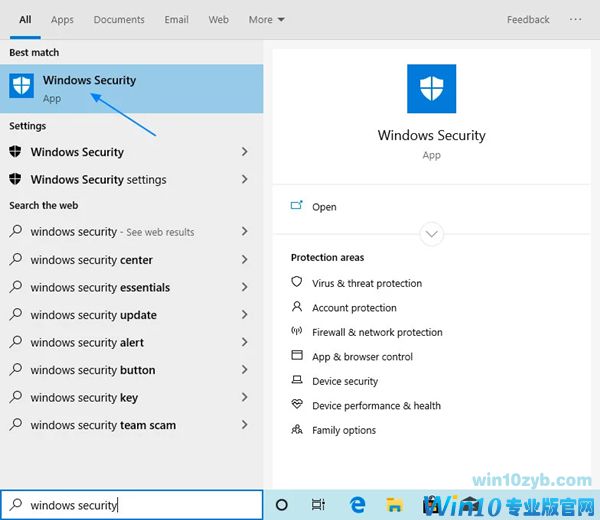Click magnifier icon beside windows security center
This screenshot has height=520, width=600.
16,259
